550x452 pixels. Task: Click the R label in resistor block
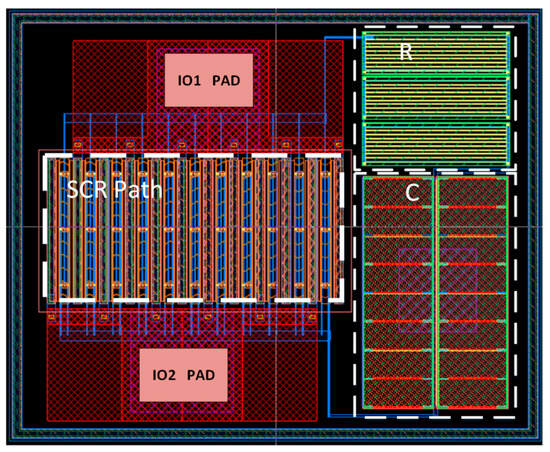pos(405,52)
